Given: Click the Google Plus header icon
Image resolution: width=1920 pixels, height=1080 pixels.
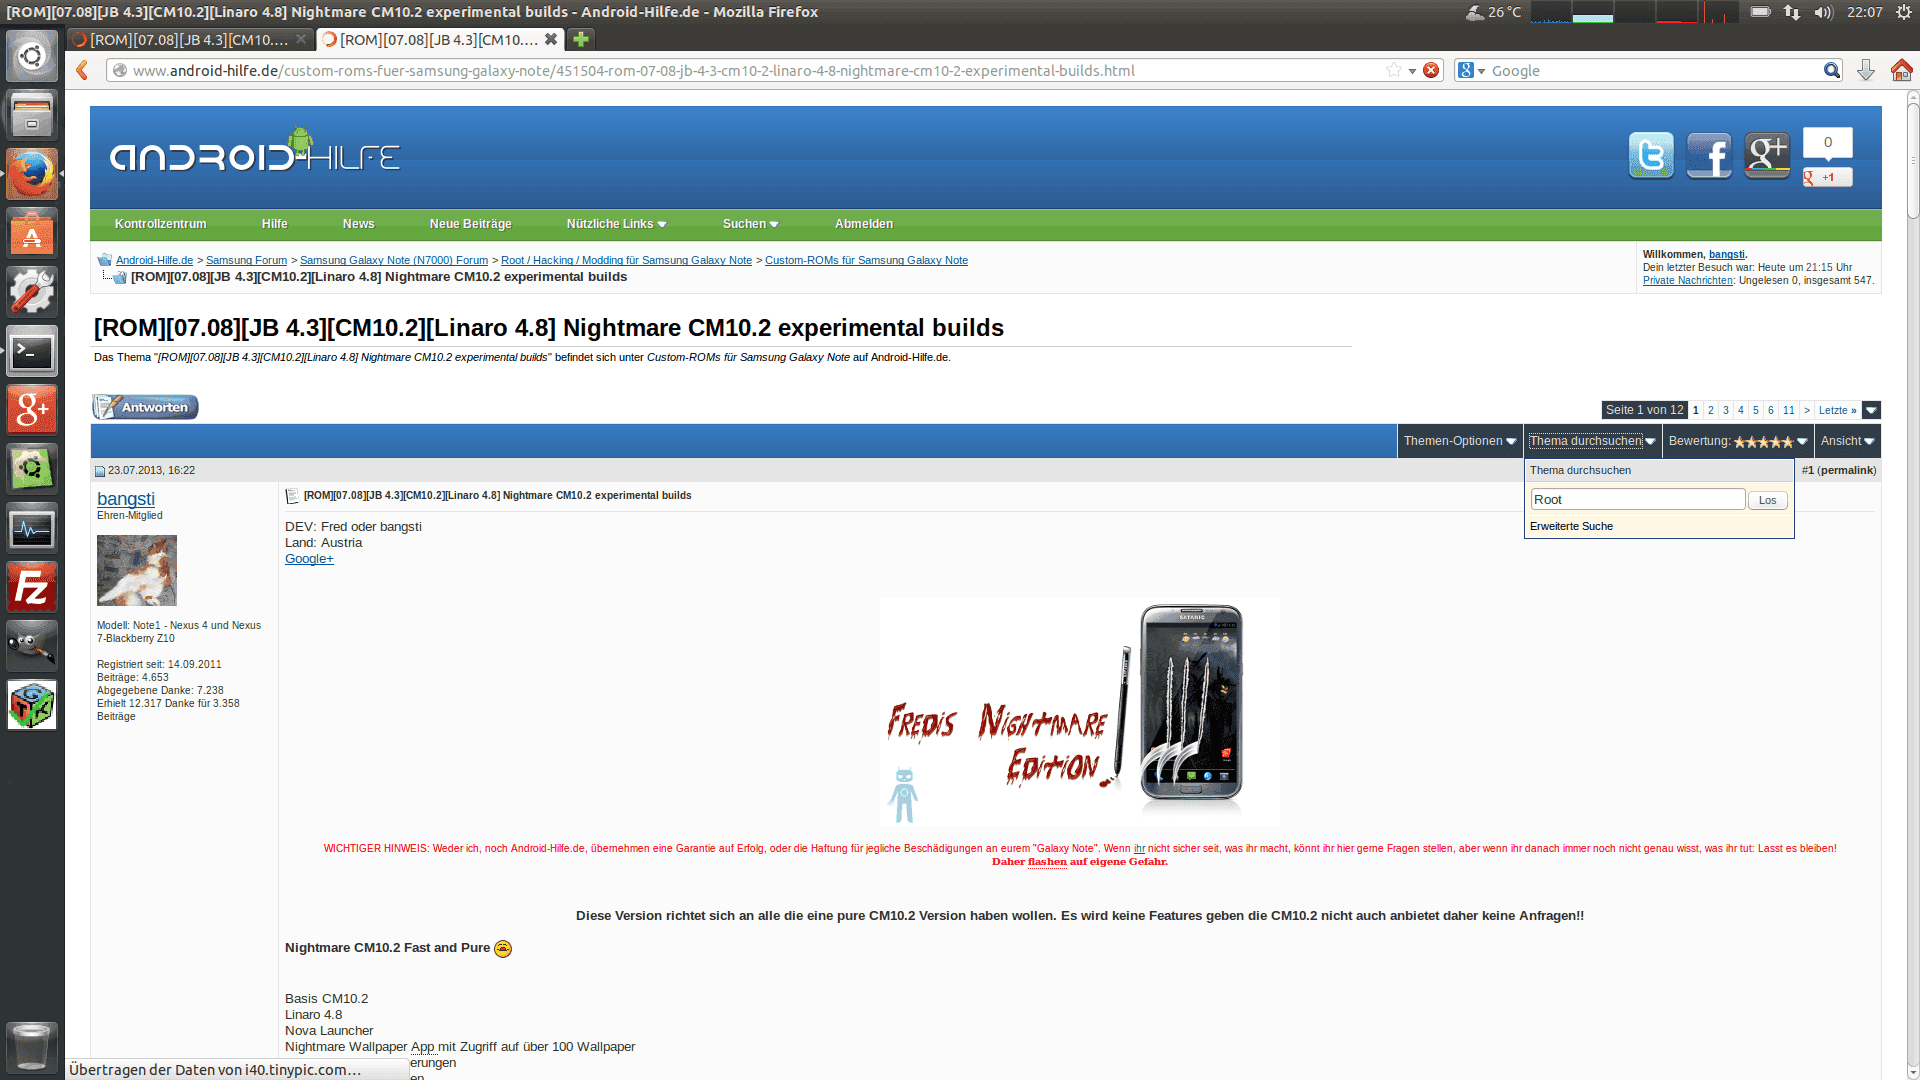Looking at the screenshot, I should 1767,156.
